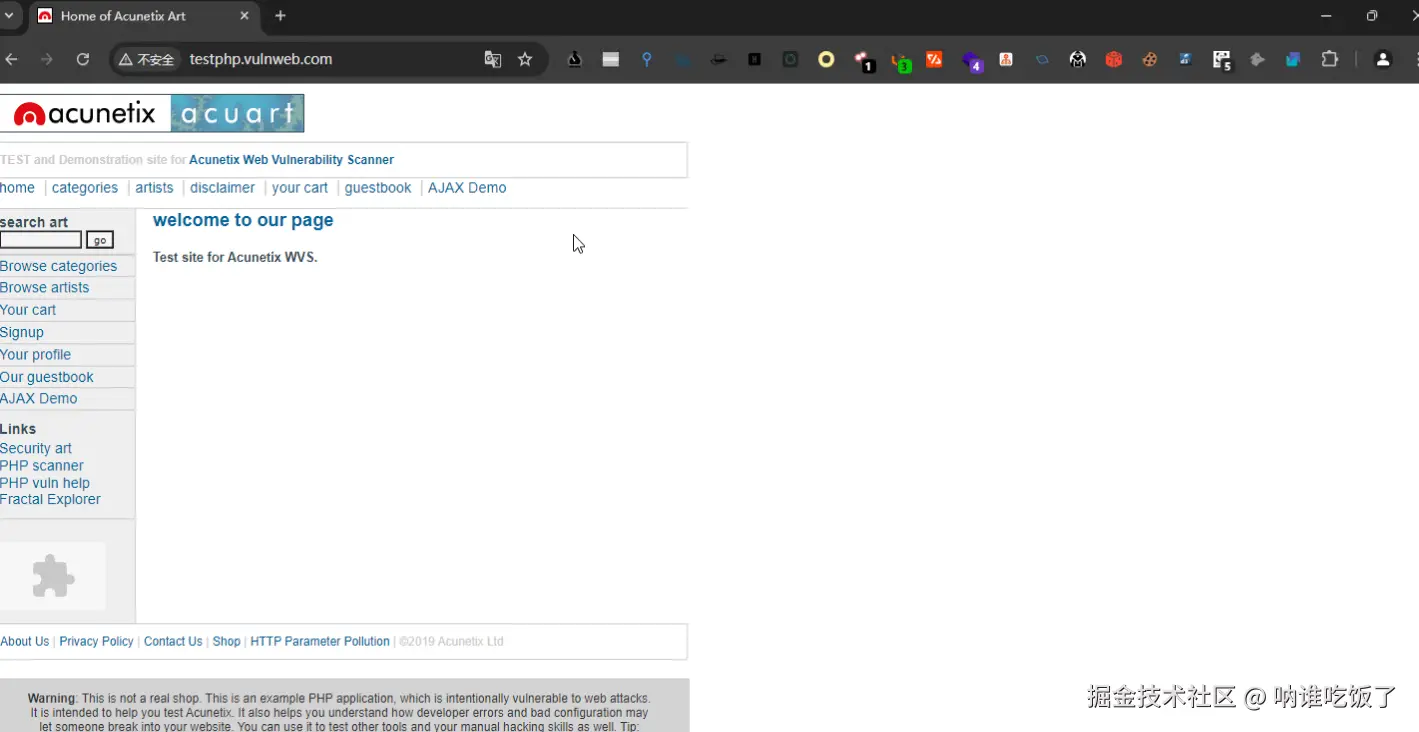Open Privacy Policy footer link
The height and width of the screenshot is (732, 1419).
pos(96,642)
